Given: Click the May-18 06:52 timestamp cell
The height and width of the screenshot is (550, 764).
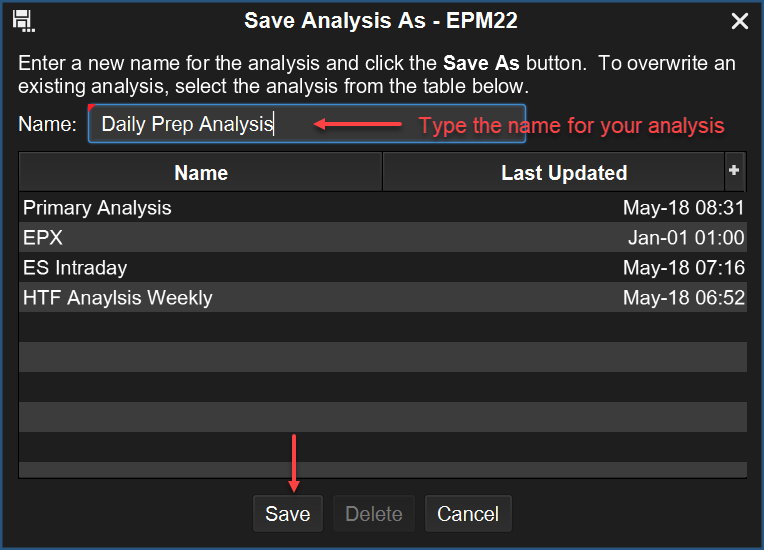Looking at the screenshot, I should coord(683,298).
